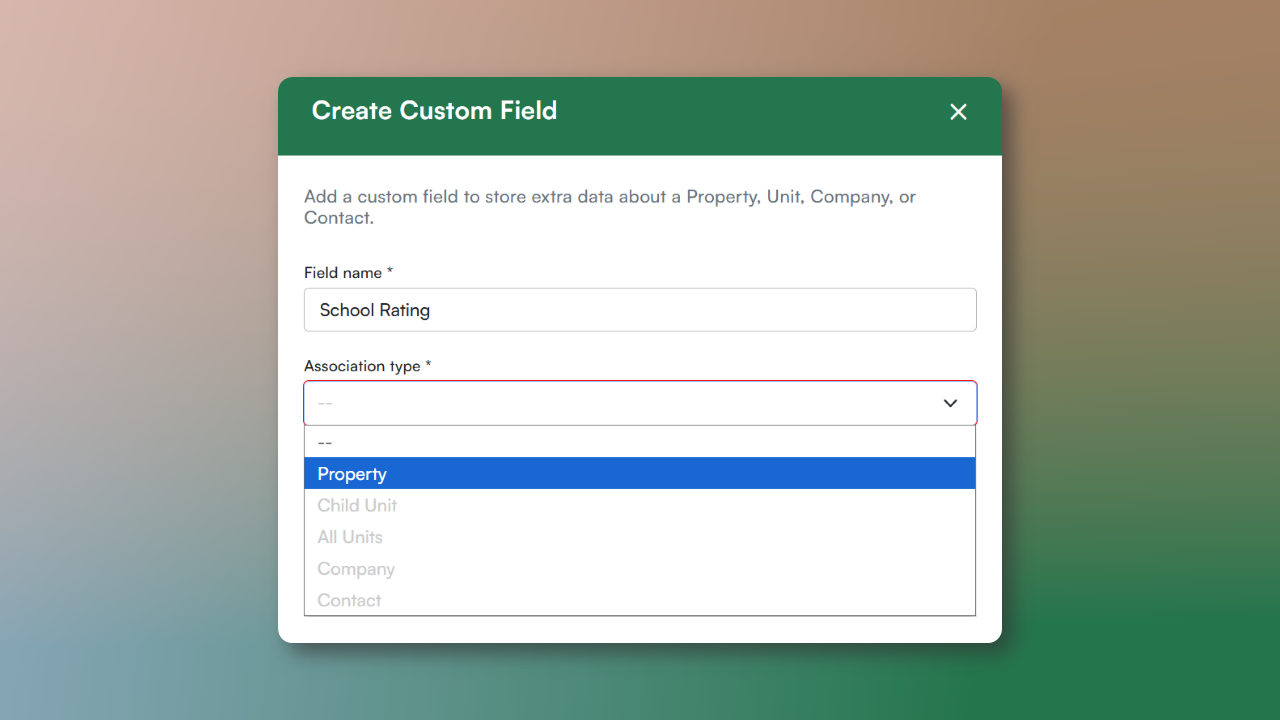Click the required asterisk beside Field name
Screen dimensions: 1280x720
point(390,272)
